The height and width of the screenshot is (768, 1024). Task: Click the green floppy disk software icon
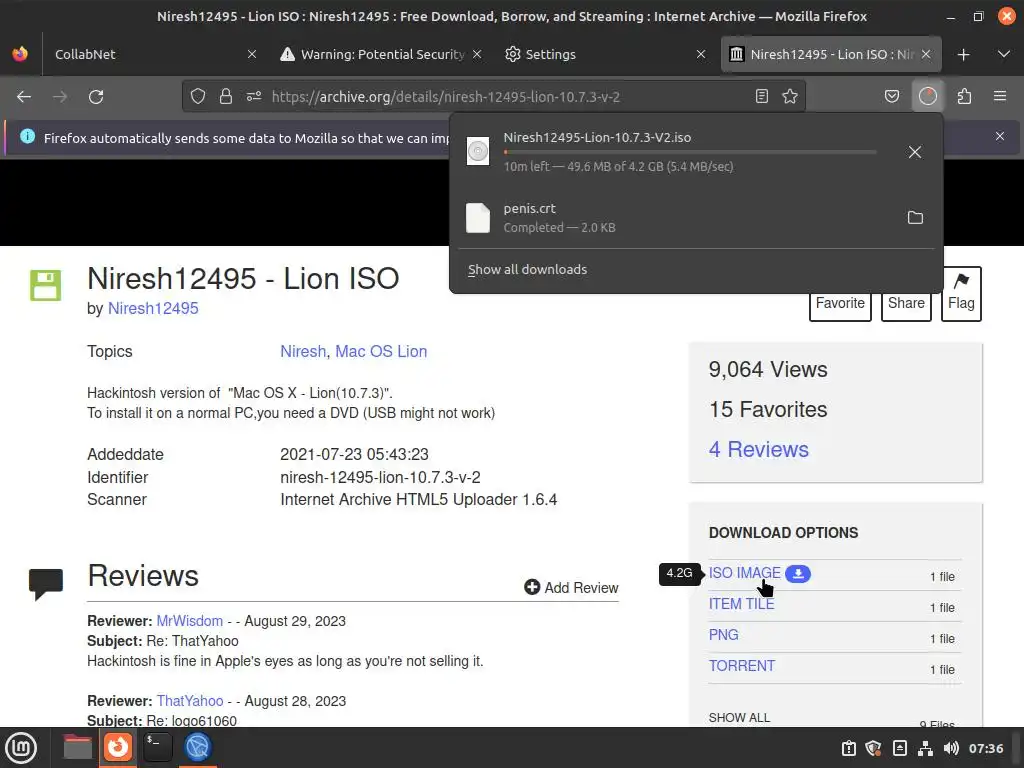pyautogui.click(x=46, y=285)
